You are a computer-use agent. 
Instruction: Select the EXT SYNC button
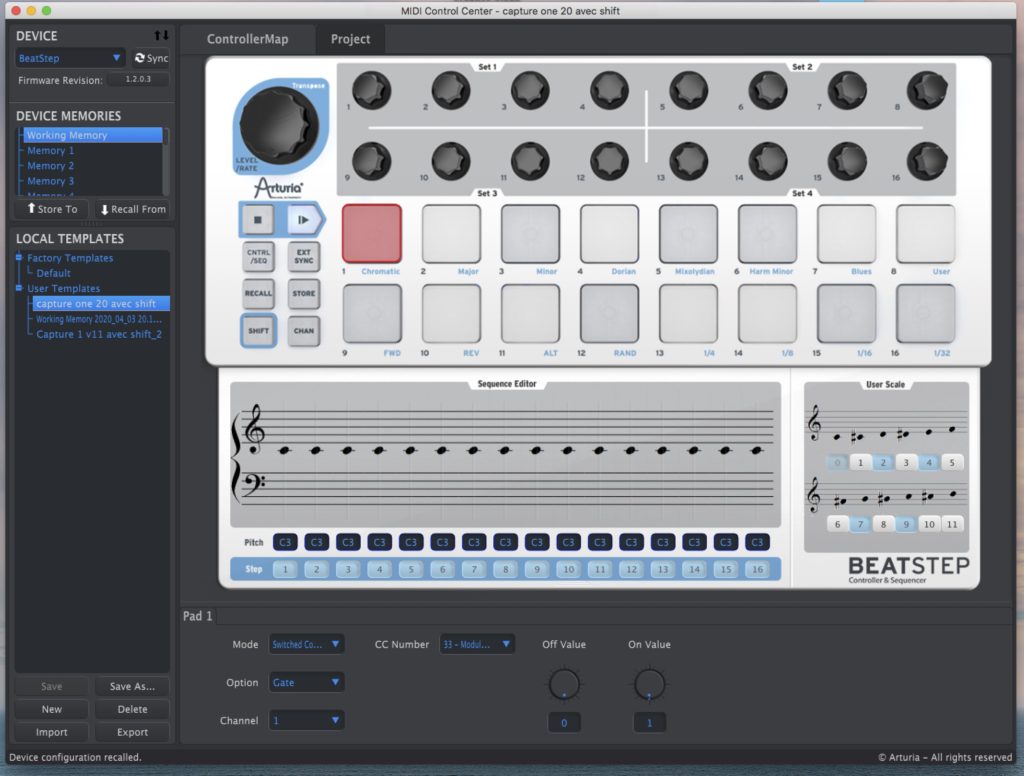[304, 257]
